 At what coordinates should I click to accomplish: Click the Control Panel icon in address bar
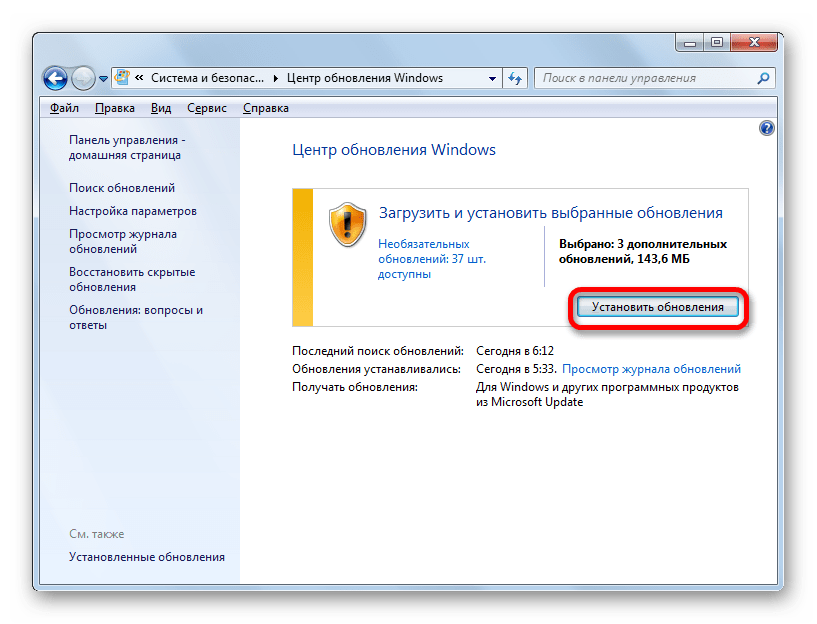[x=122, y=78]
